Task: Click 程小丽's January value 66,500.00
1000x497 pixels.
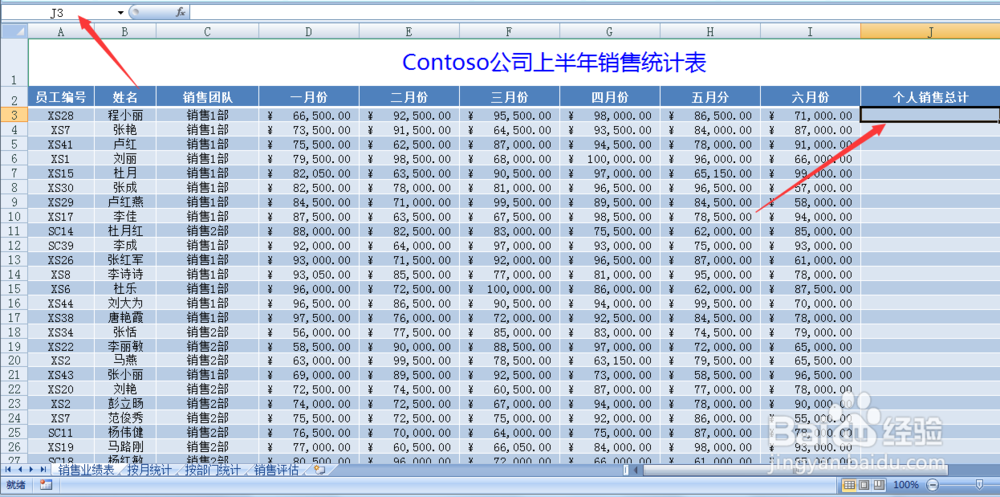Action: pyautogui.click(x=309, y=115)
